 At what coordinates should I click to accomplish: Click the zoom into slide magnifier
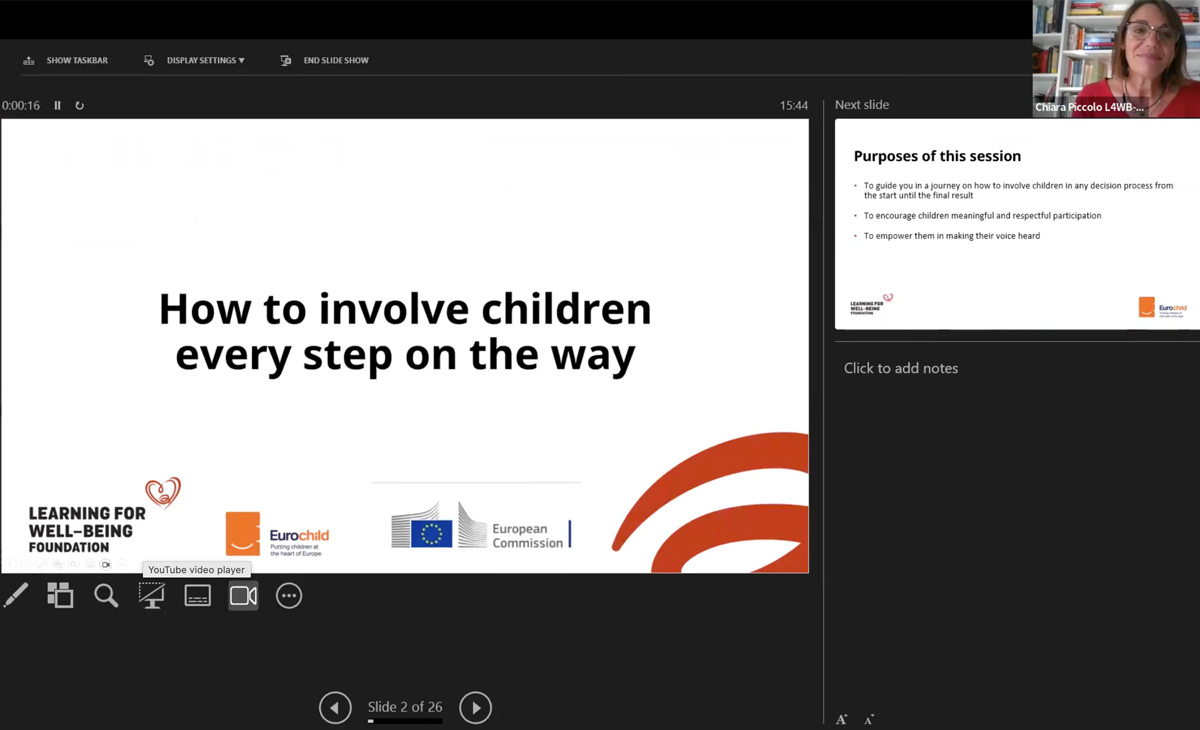pos(106,596)
